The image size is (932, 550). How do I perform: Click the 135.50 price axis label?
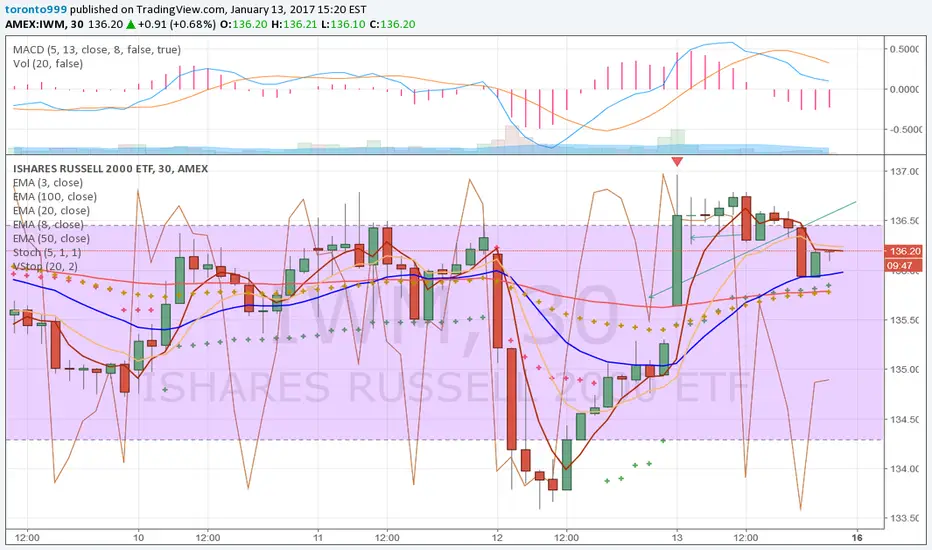pyautogui.click(x=904, y=320)
